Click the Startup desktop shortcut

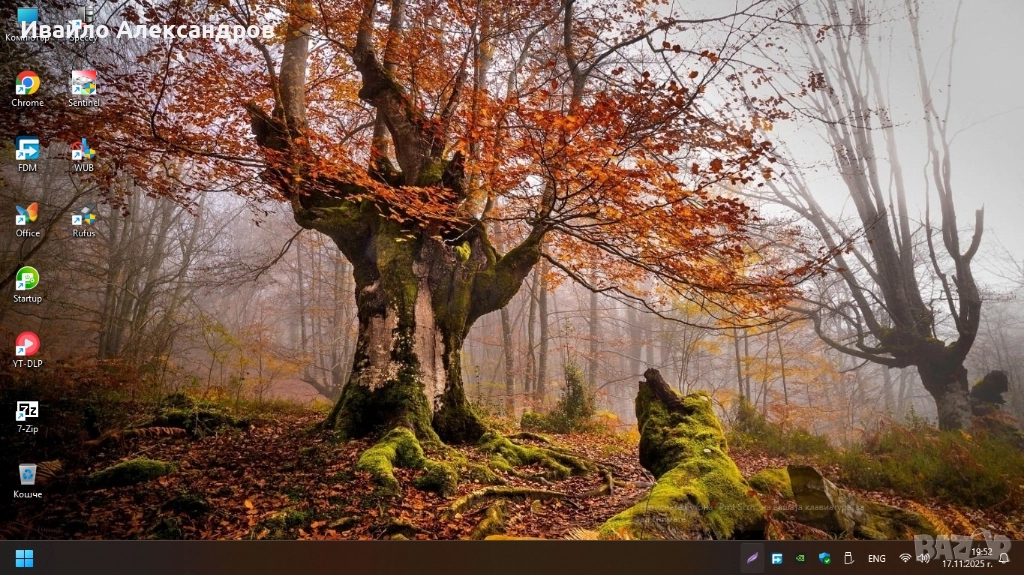(27, 280)
